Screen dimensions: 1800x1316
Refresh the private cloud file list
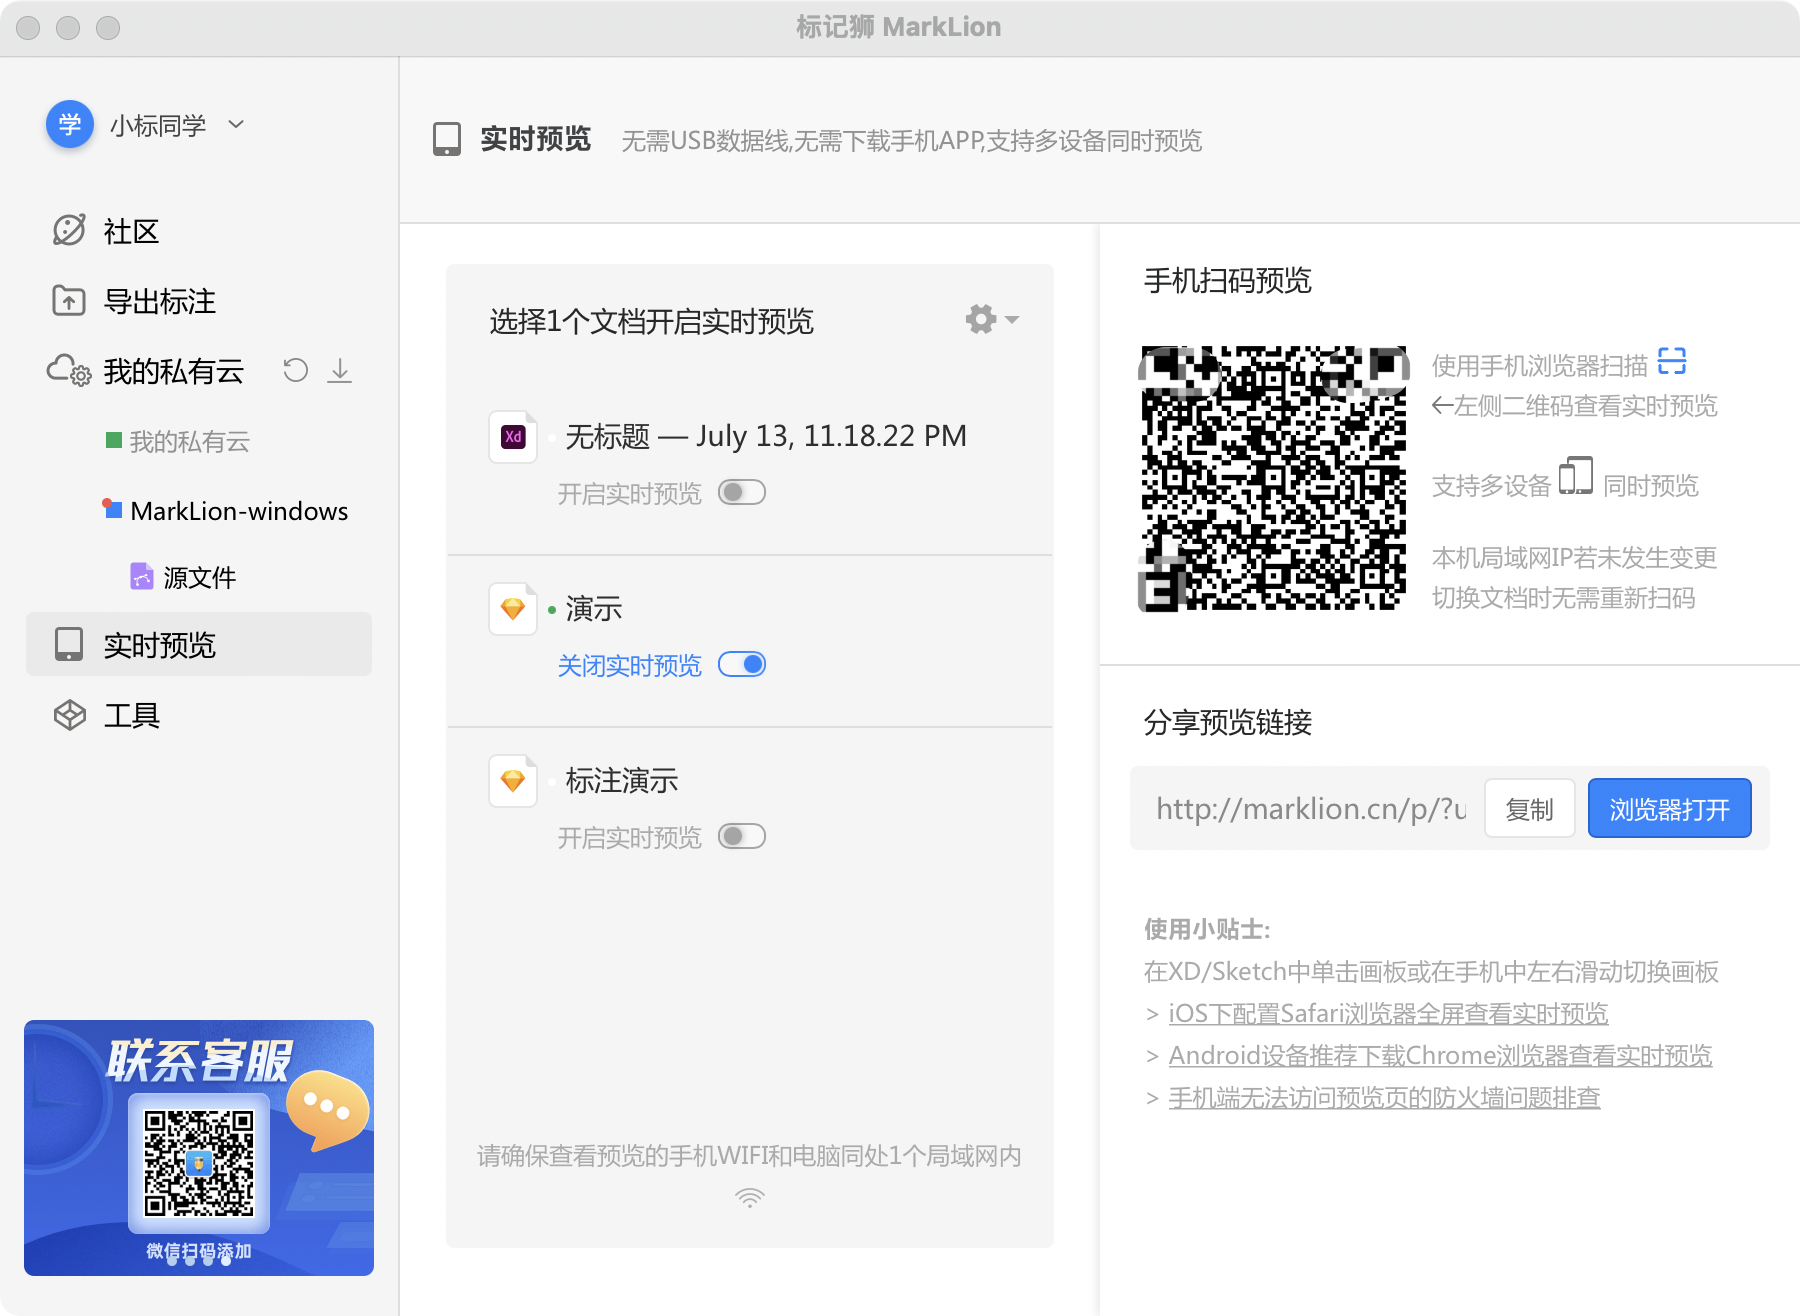(x=295, y=371)
